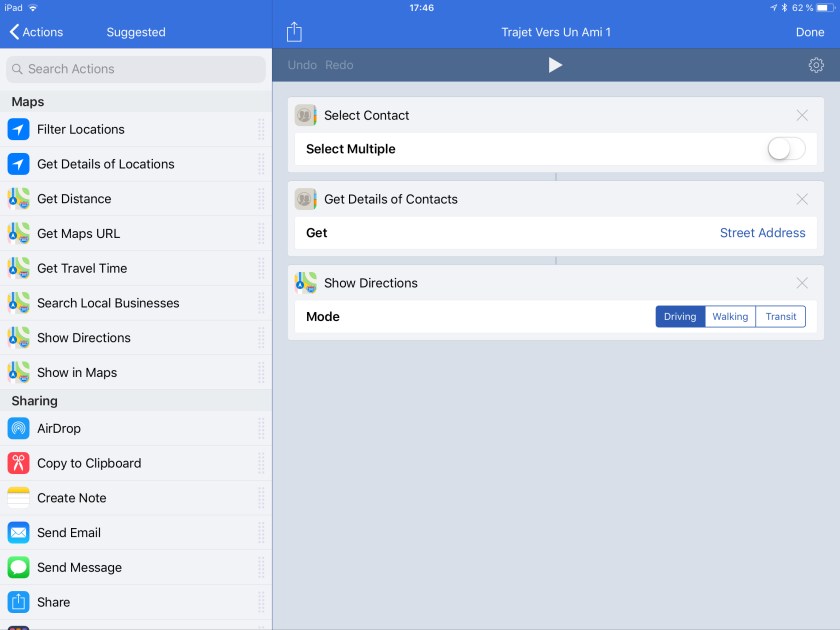Choose Walking as the directions mode
The height and width of the screenshot is (630, 840).
pyautogui.click(x=730, y=317)
